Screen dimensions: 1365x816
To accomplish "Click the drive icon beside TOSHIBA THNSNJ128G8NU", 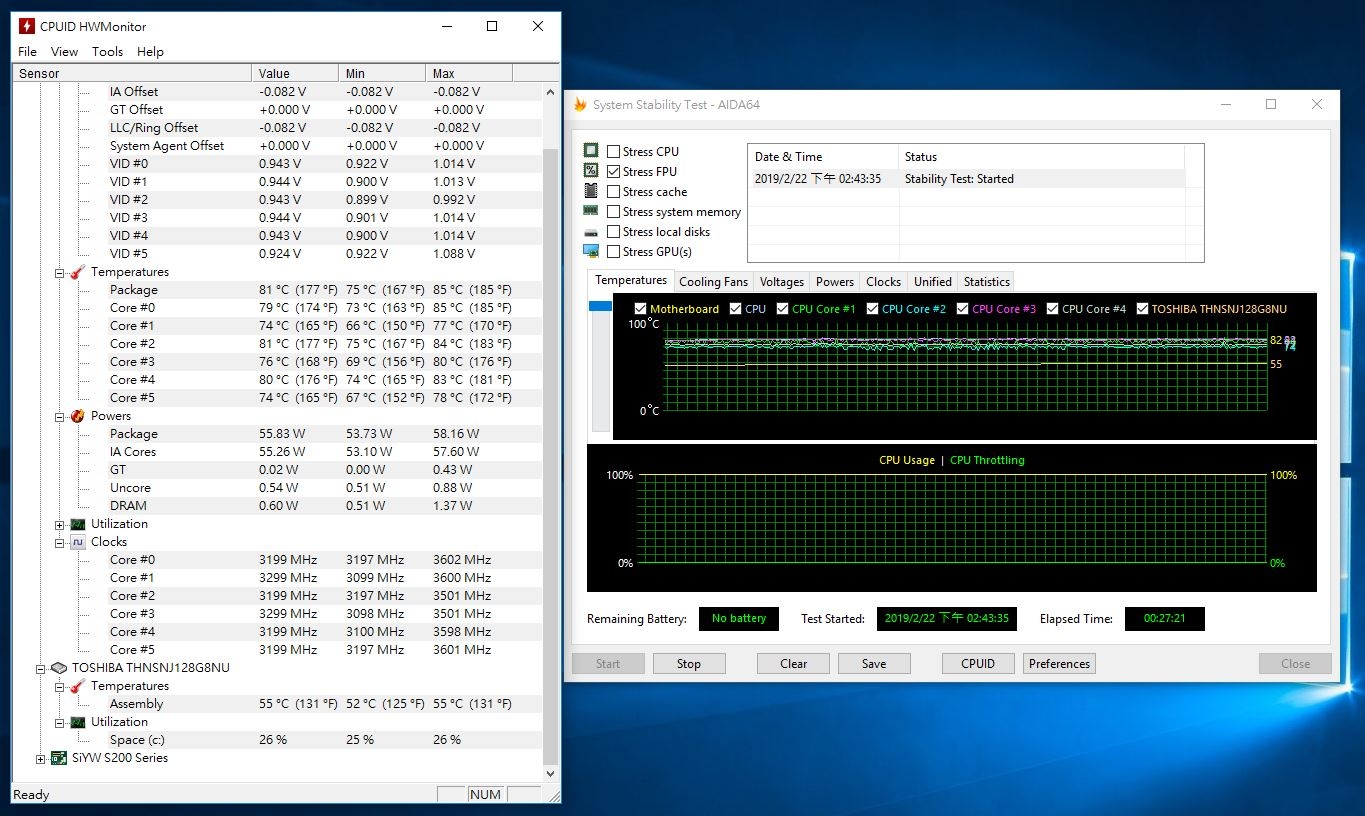I will click(x=59, y=668).
